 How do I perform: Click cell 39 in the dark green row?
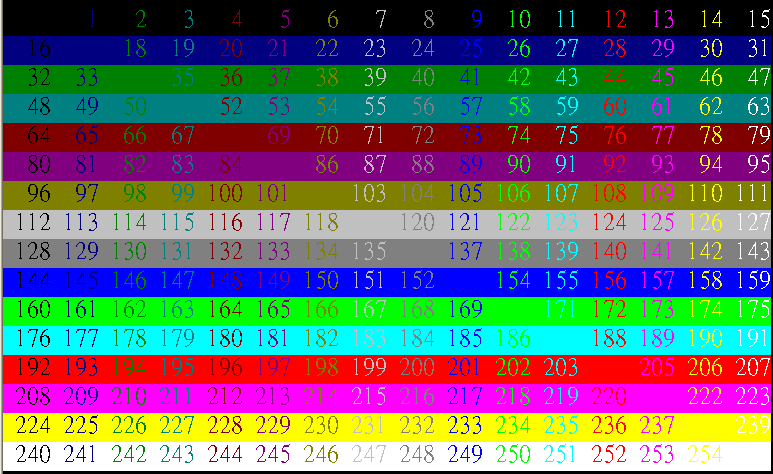375,77
